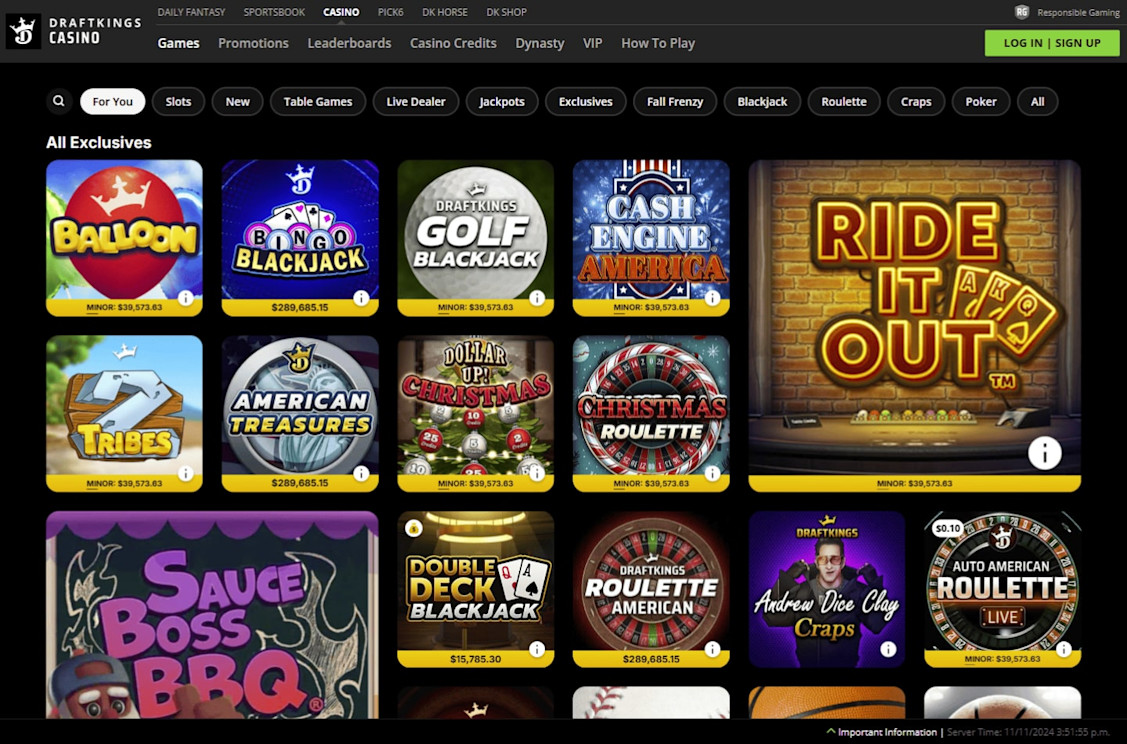Filter by Fall Frenzy chip
This screenshot has height=744, width=1127.
pos(675,101)
